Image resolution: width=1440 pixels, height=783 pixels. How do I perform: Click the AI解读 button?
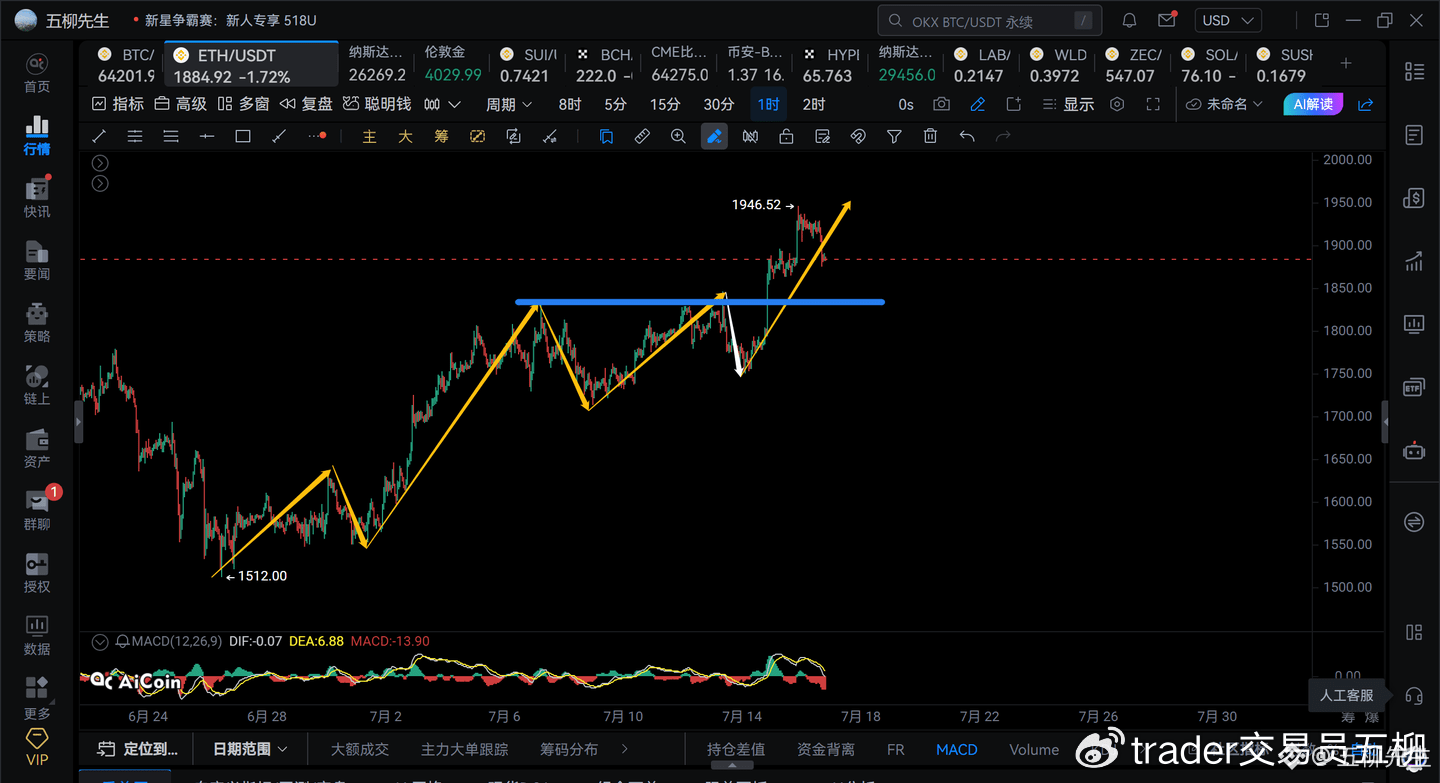click(1313, 104)
